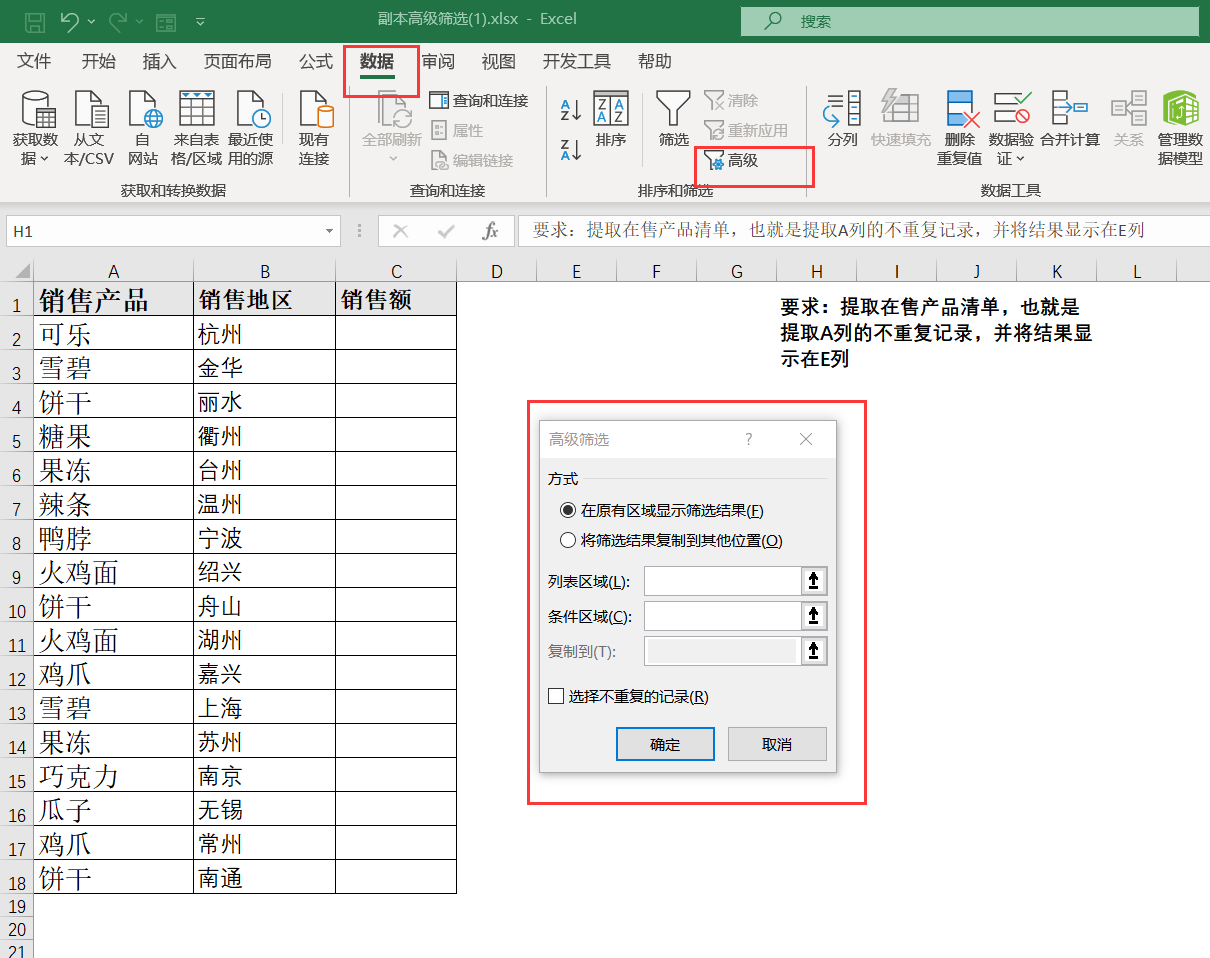Click 删除重复值 (Remove Duplicates) icon

960,128
